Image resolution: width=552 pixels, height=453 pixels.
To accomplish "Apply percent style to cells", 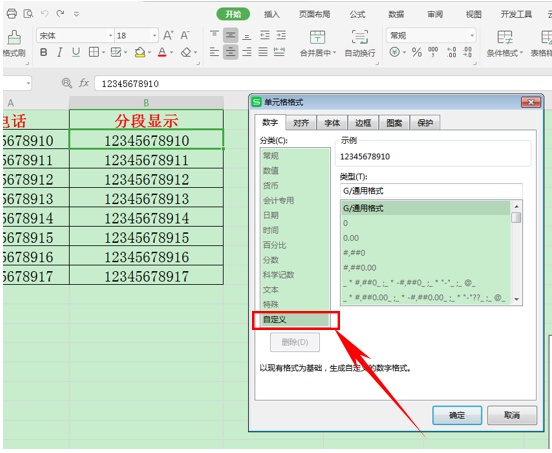I will point(417,52).
